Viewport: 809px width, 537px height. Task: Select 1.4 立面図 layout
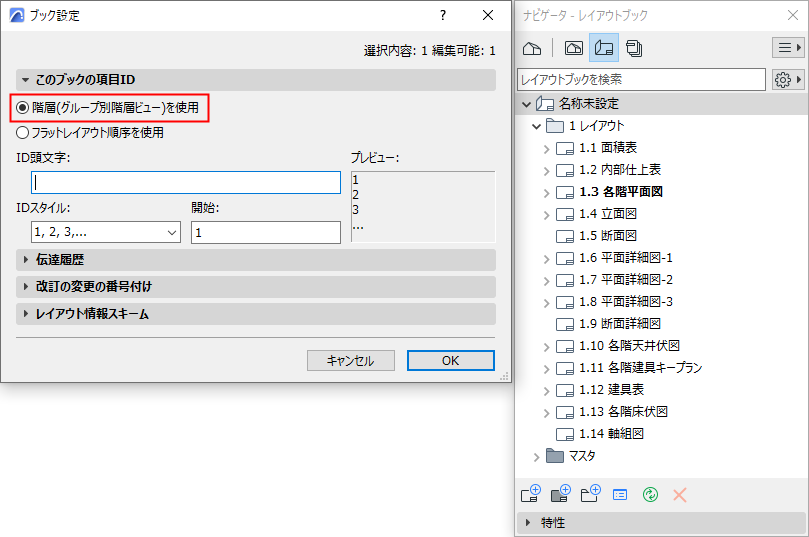(x=608, y=214)
